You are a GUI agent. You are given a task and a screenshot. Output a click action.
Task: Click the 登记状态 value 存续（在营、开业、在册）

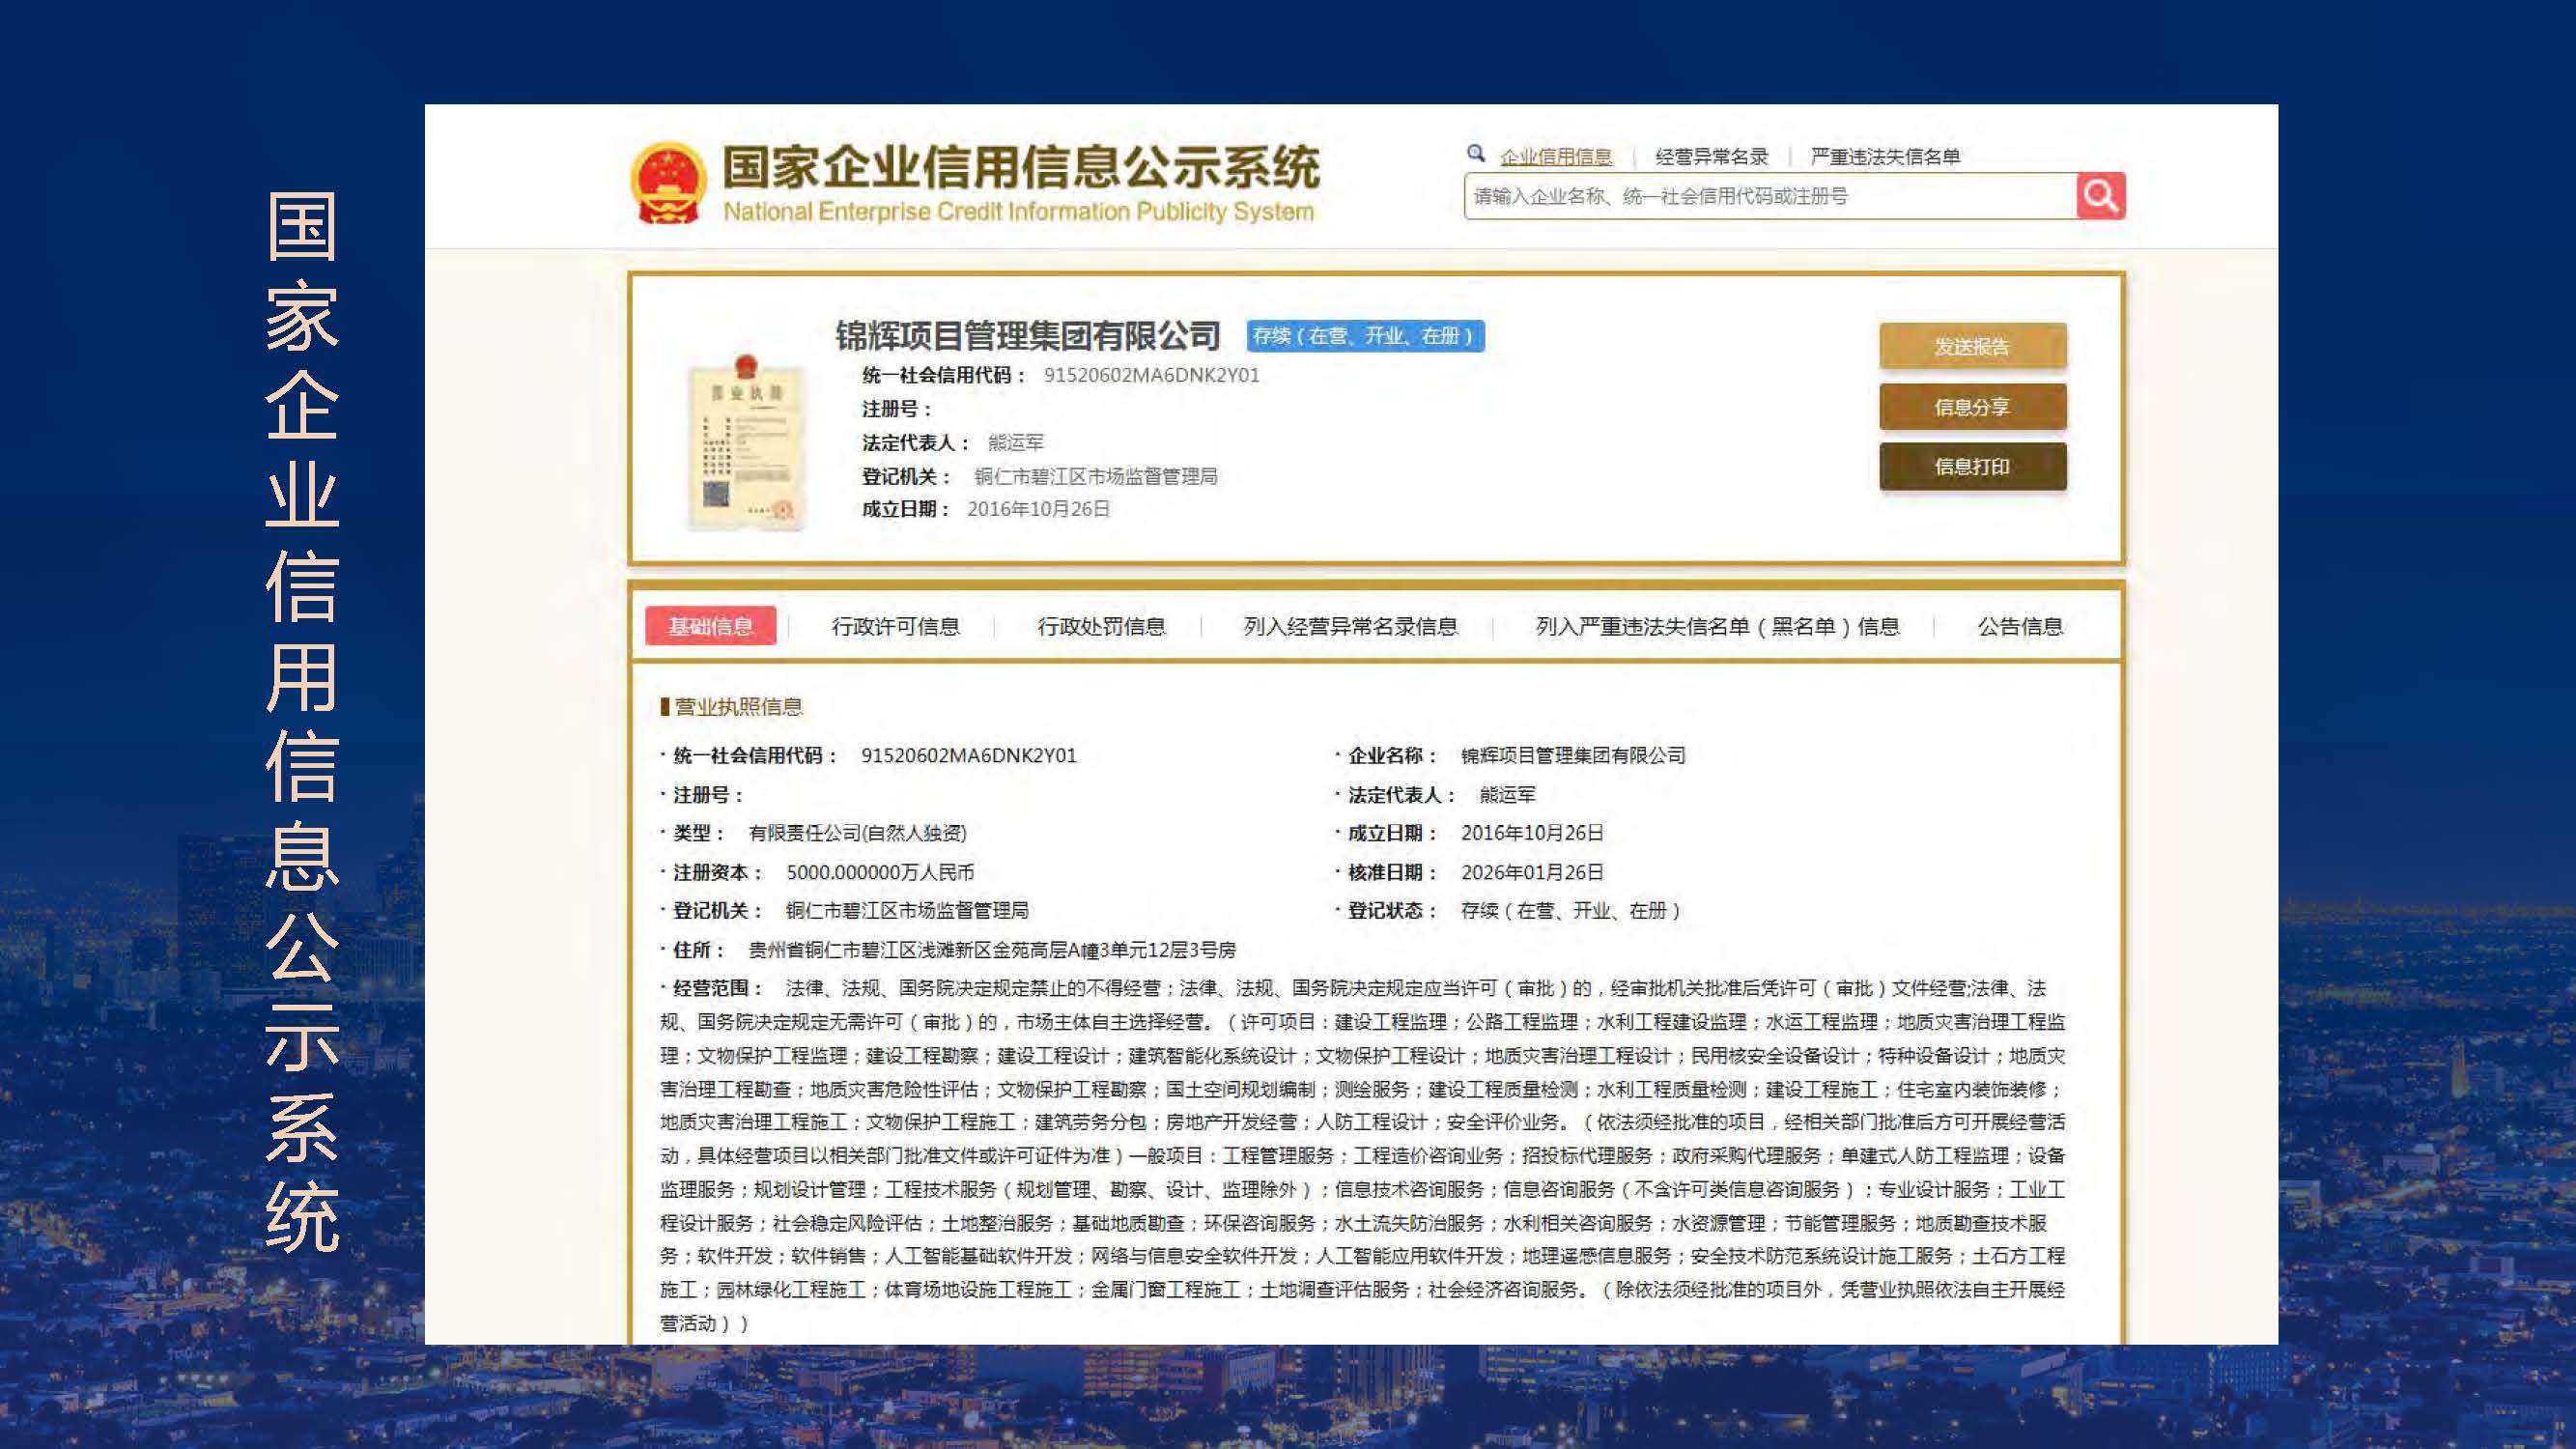[1571, 911]
